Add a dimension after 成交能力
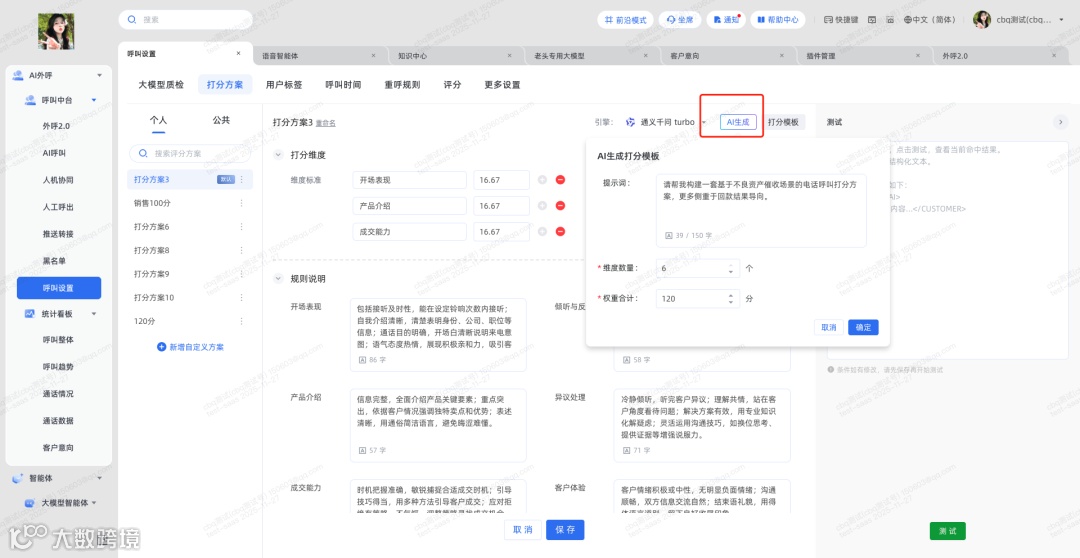The width and height of the screenshot is (1080, 558). pyautogui.click(x=542, y=231)
